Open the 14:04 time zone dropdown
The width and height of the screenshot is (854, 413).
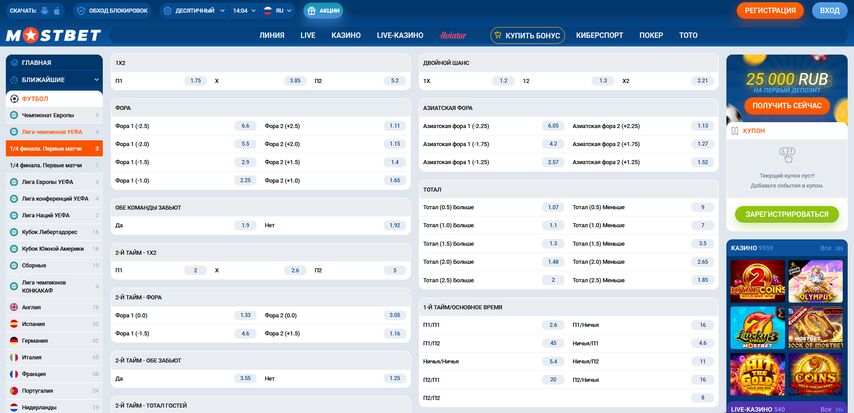tap(244, 10)
